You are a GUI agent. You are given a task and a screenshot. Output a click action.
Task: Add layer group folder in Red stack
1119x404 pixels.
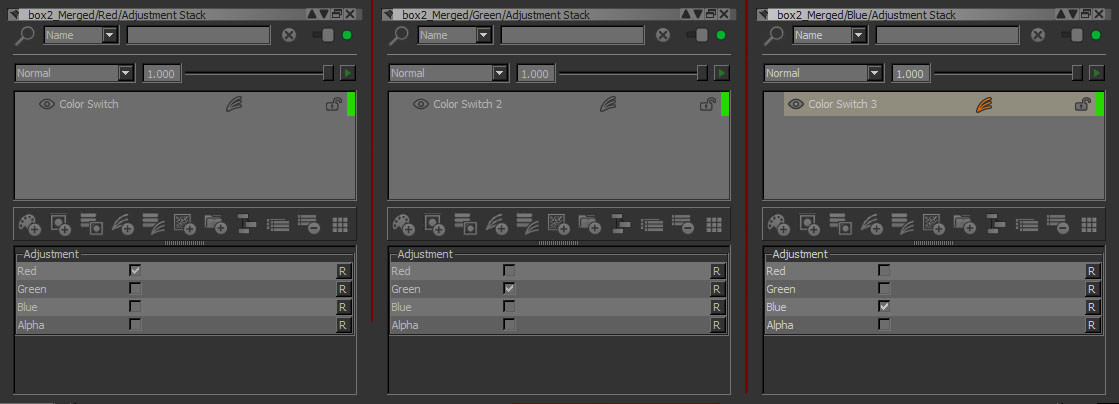pos(216,225)
